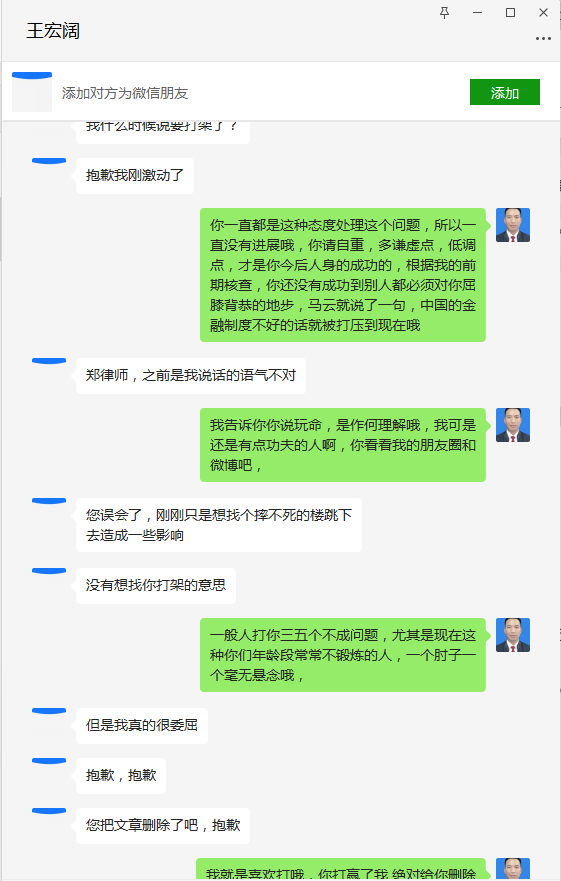The image size is (561, 881).
Task: Click the green 添加 button
Action: pyautogui.click(x=505, y=92)
